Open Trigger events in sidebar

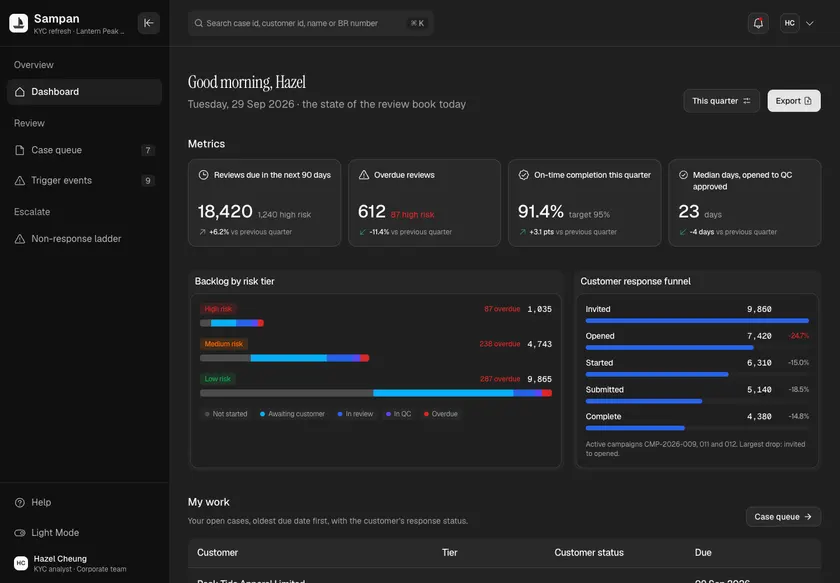point(84,181)
